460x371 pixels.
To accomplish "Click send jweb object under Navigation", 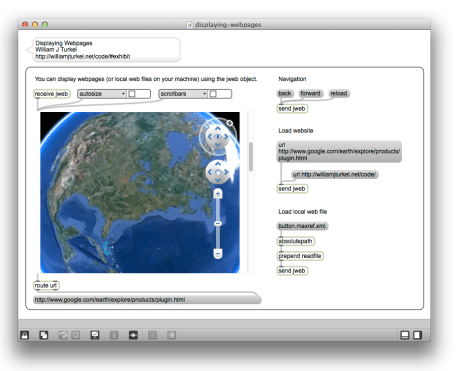I will 292,109.
